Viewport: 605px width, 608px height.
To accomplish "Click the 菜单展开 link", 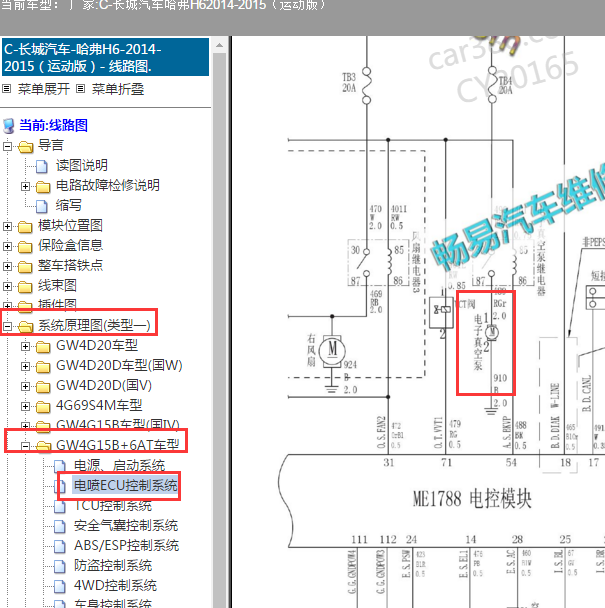I will 44,89.
